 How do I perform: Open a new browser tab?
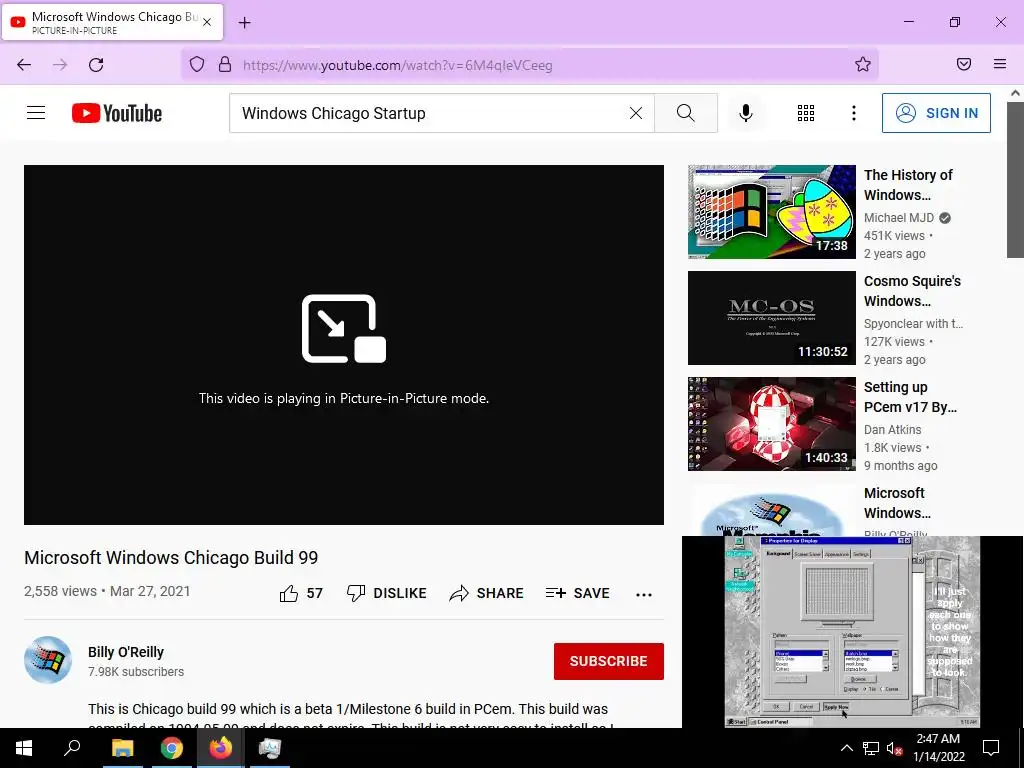point(244,23)
